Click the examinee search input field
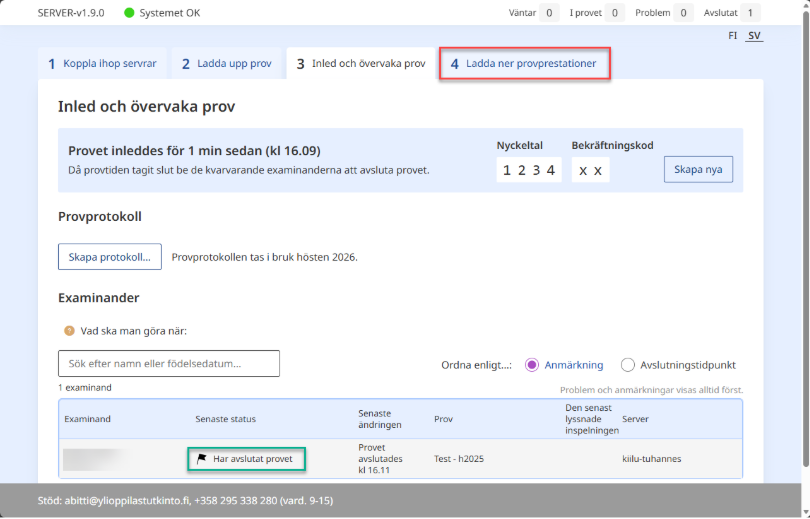Viewport: 810px width, 519px height. point(169,364)
